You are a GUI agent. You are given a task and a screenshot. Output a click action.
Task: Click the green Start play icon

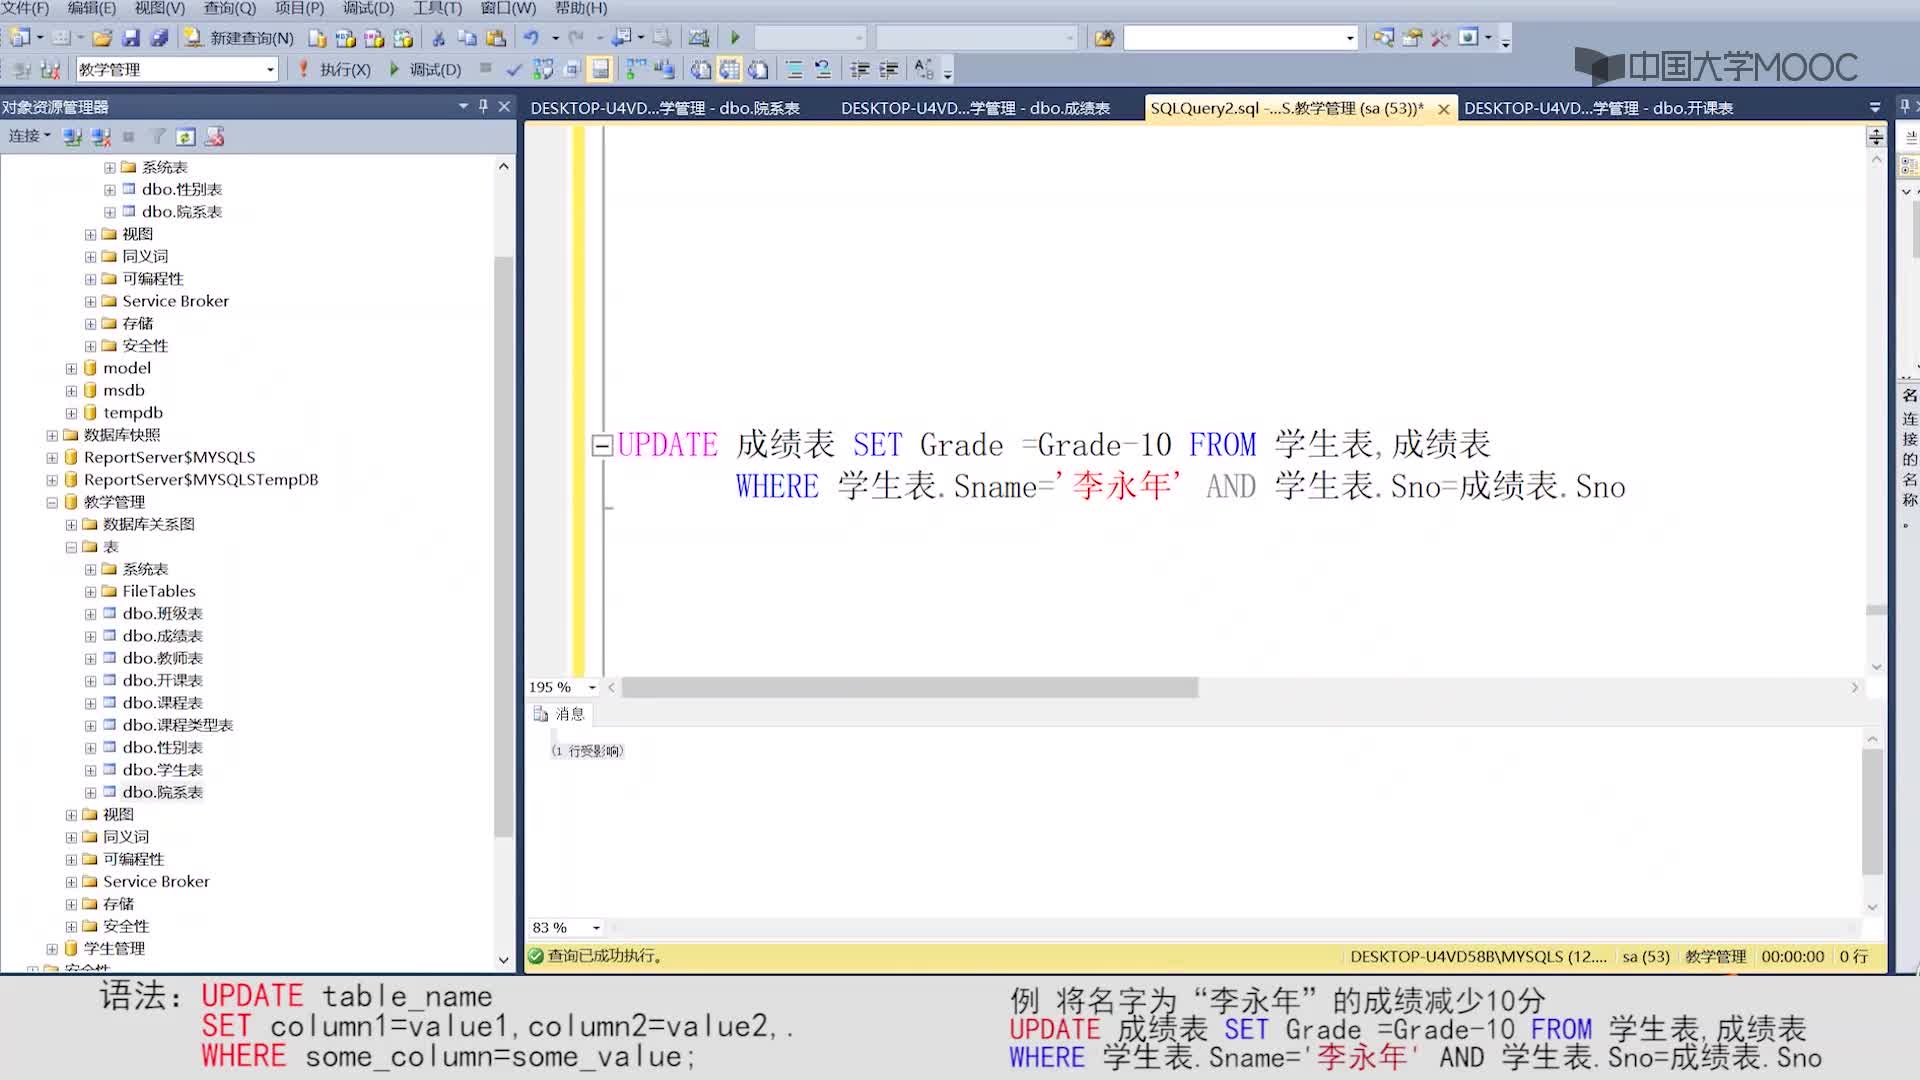735,38
